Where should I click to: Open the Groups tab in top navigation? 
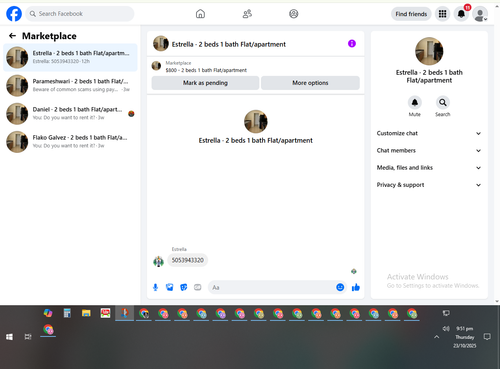click(x=294, y=14)
